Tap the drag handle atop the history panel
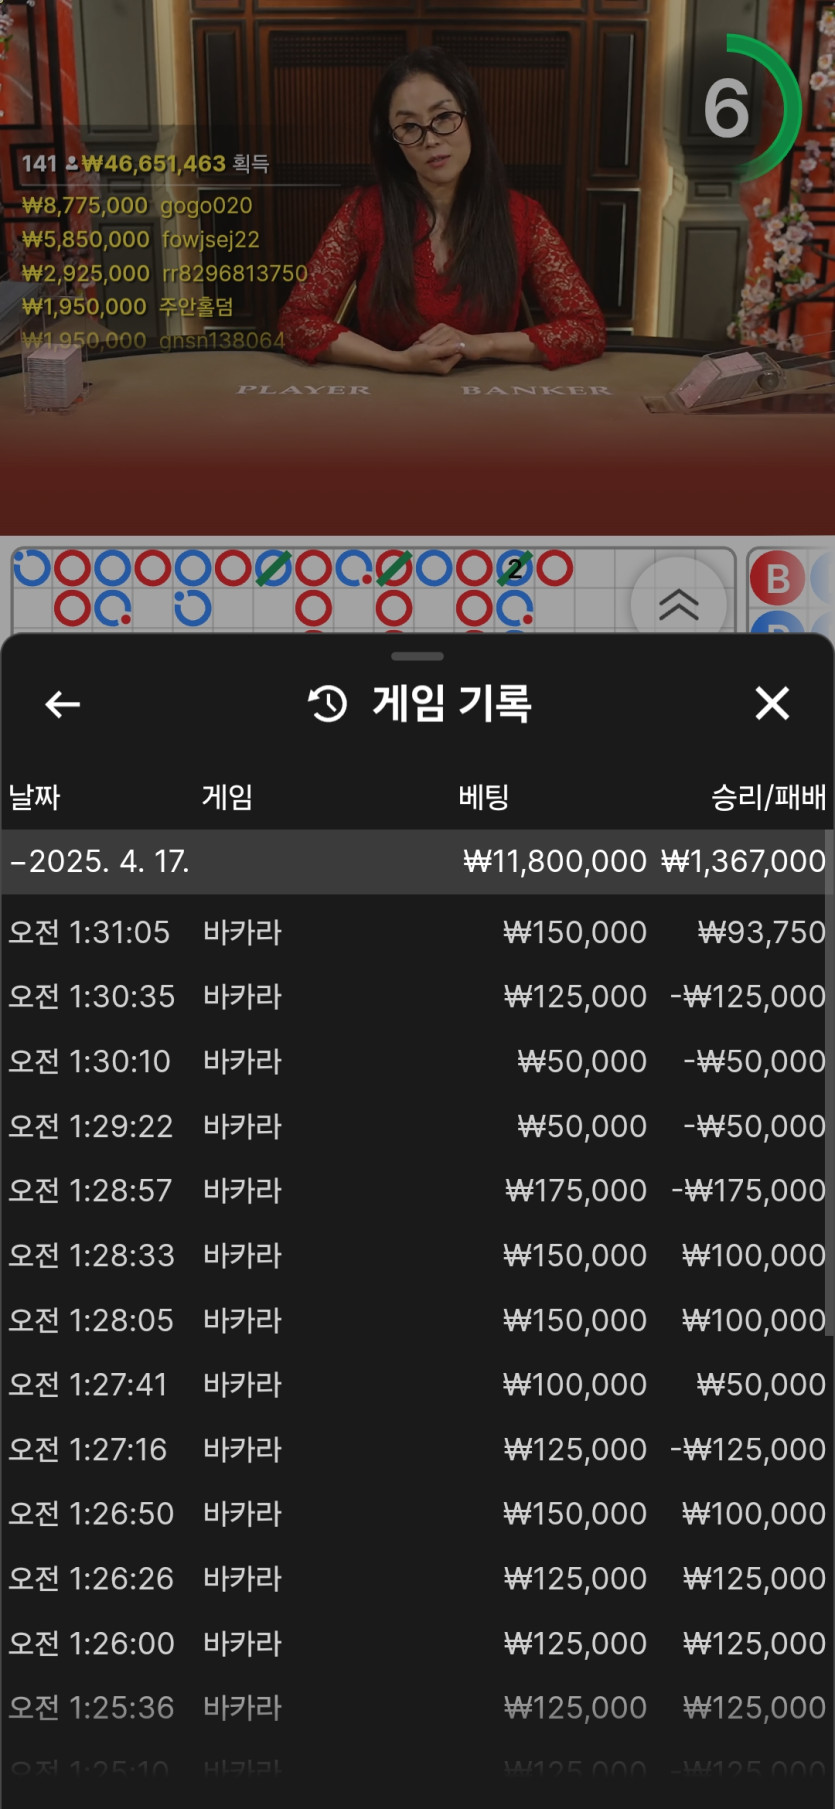The width and height of the screenshot is (835, 1809). click(x=417, y=656)
